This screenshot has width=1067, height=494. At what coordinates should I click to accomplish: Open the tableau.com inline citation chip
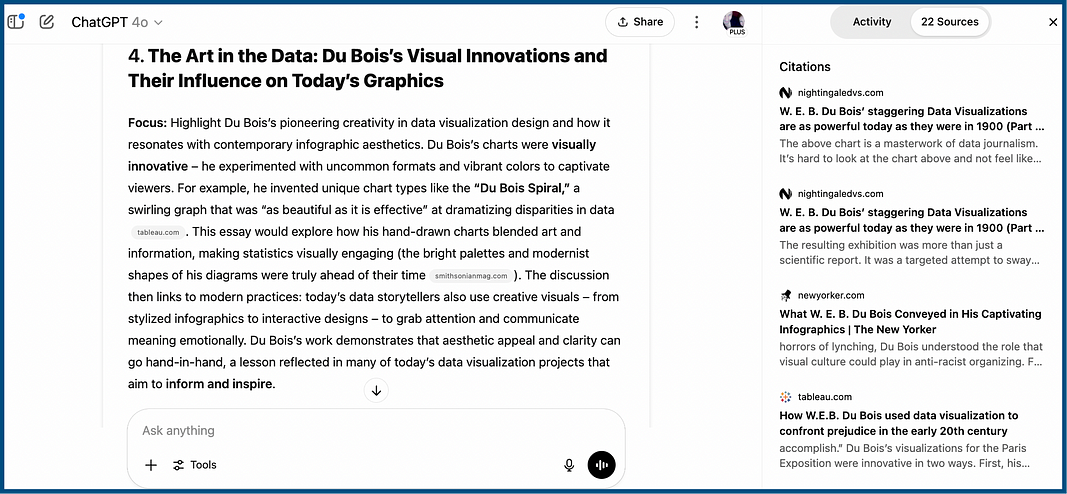[x=157, y=232]
